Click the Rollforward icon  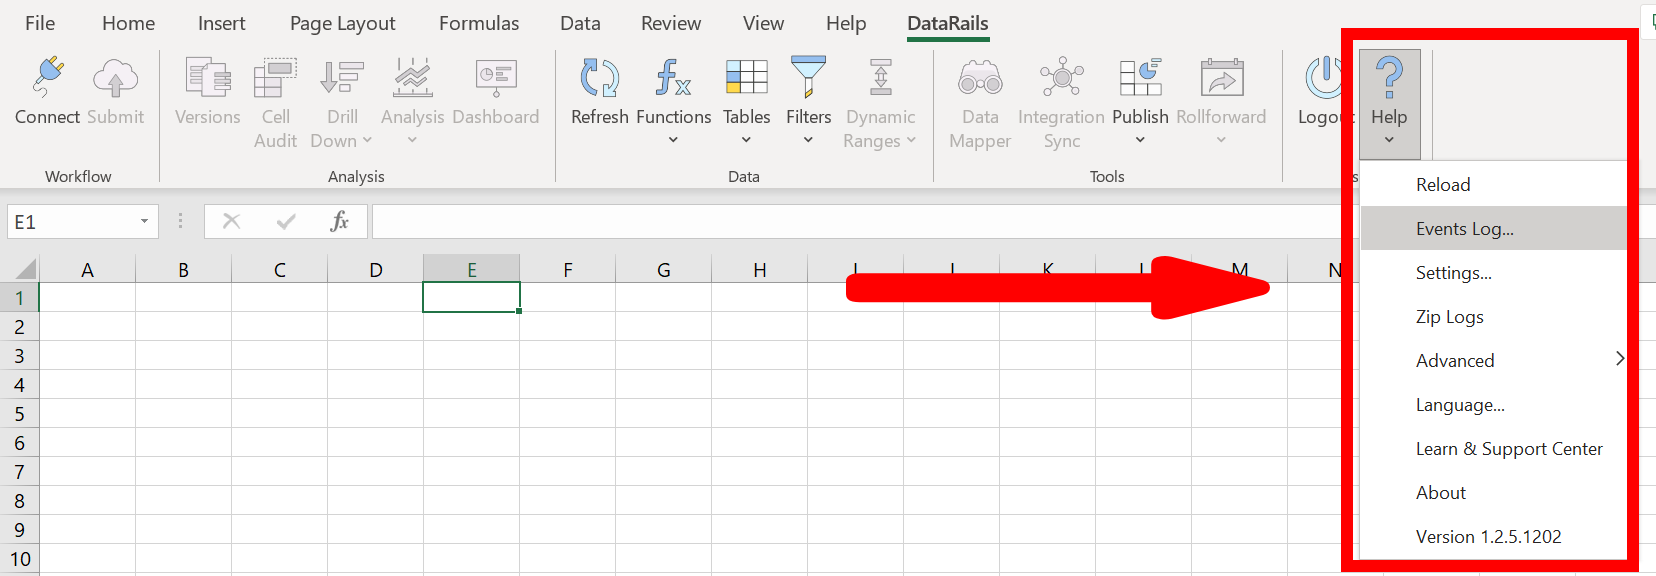1221,77
